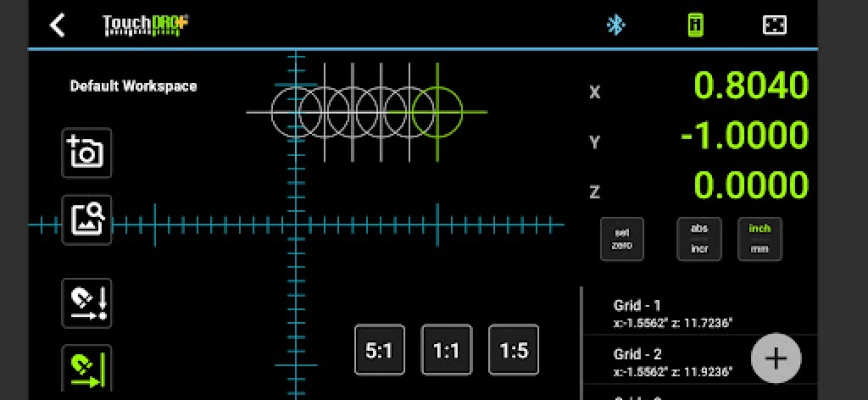Select the white magnet snap-to-point tool

coord(86,303)
